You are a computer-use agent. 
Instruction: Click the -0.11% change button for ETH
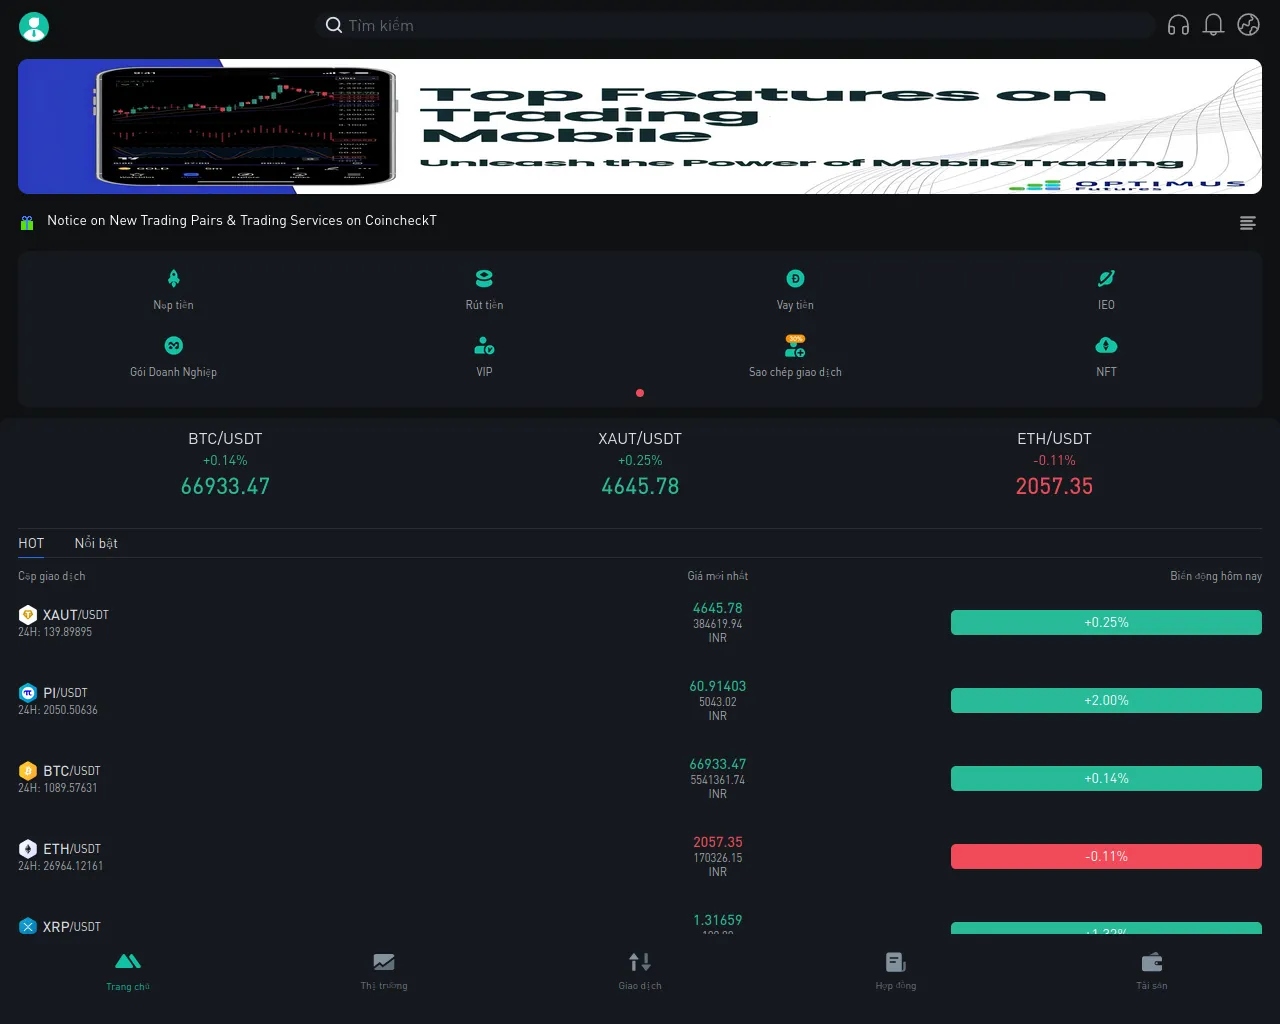point(1106,856)
